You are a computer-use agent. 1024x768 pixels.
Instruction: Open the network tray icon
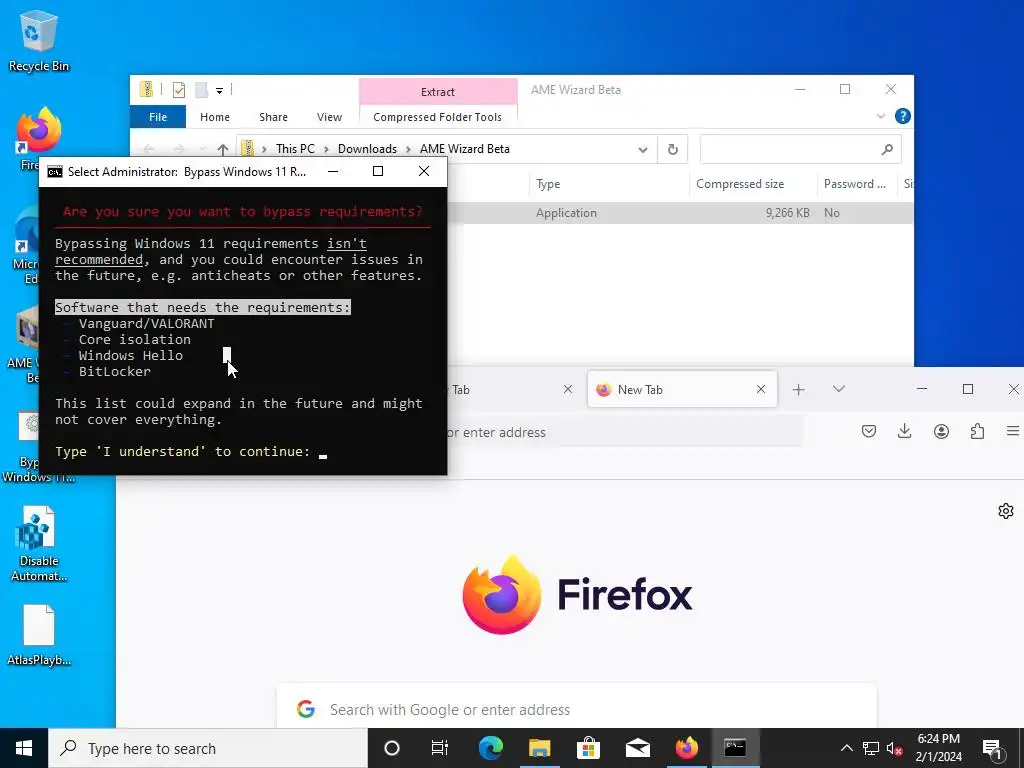coord(871,748)
